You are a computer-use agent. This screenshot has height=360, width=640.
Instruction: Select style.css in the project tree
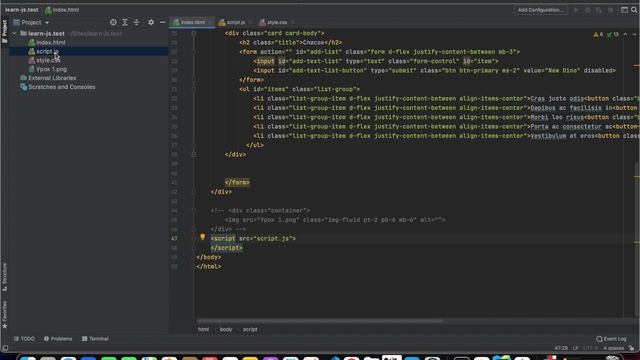pos(44,60)
